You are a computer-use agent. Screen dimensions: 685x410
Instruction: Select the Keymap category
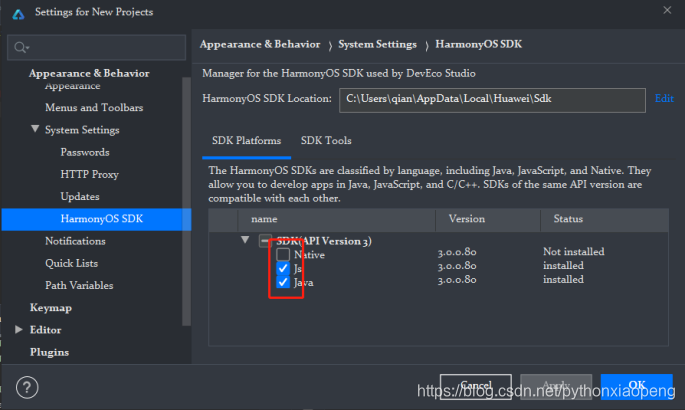pyautogui.click(x=51, y=308)
